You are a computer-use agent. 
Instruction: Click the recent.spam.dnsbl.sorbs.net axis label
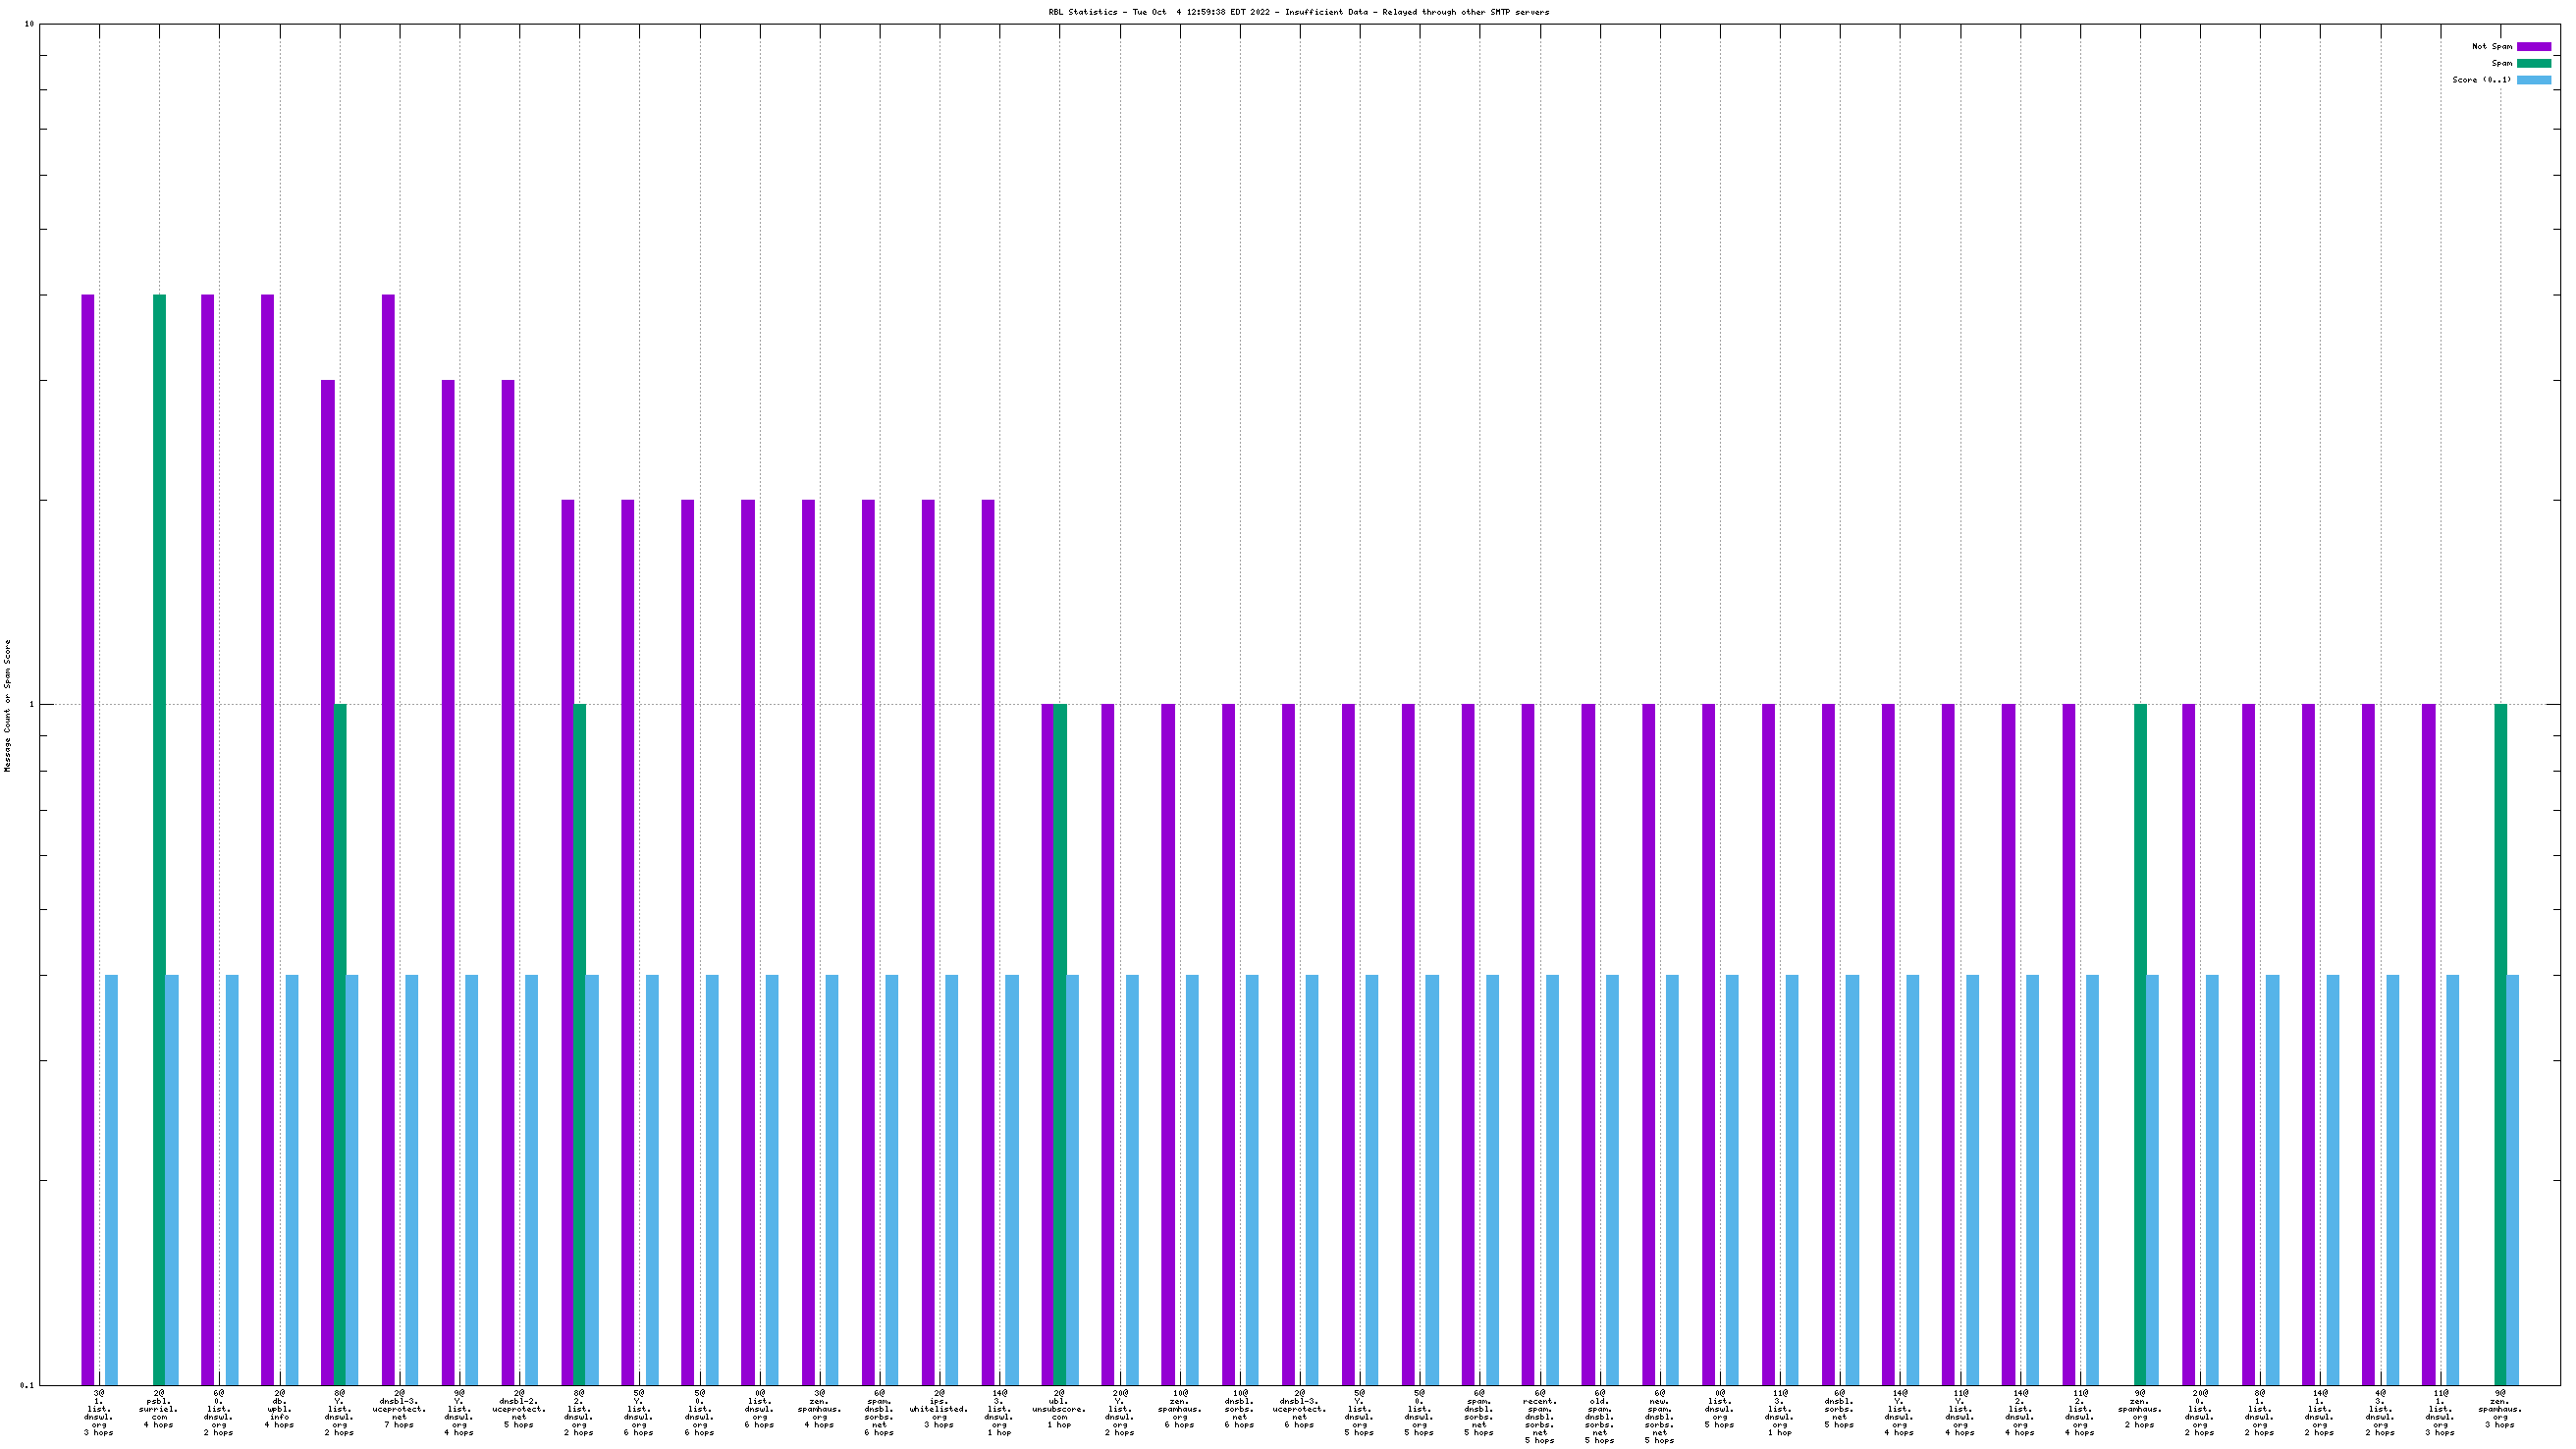tap(1539, 1416)
